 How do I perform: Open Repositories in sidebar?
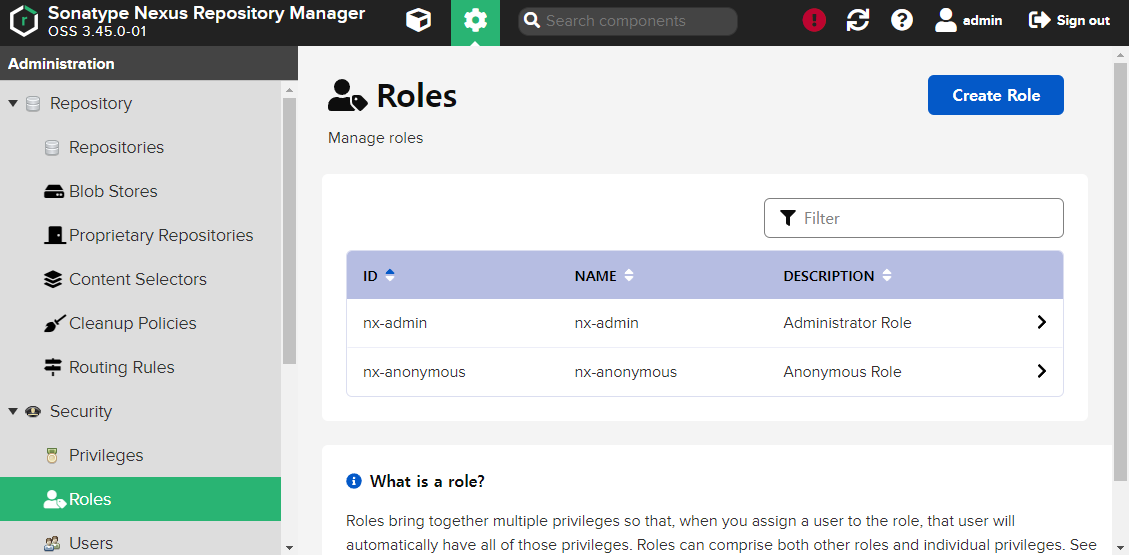click(117, 148)
